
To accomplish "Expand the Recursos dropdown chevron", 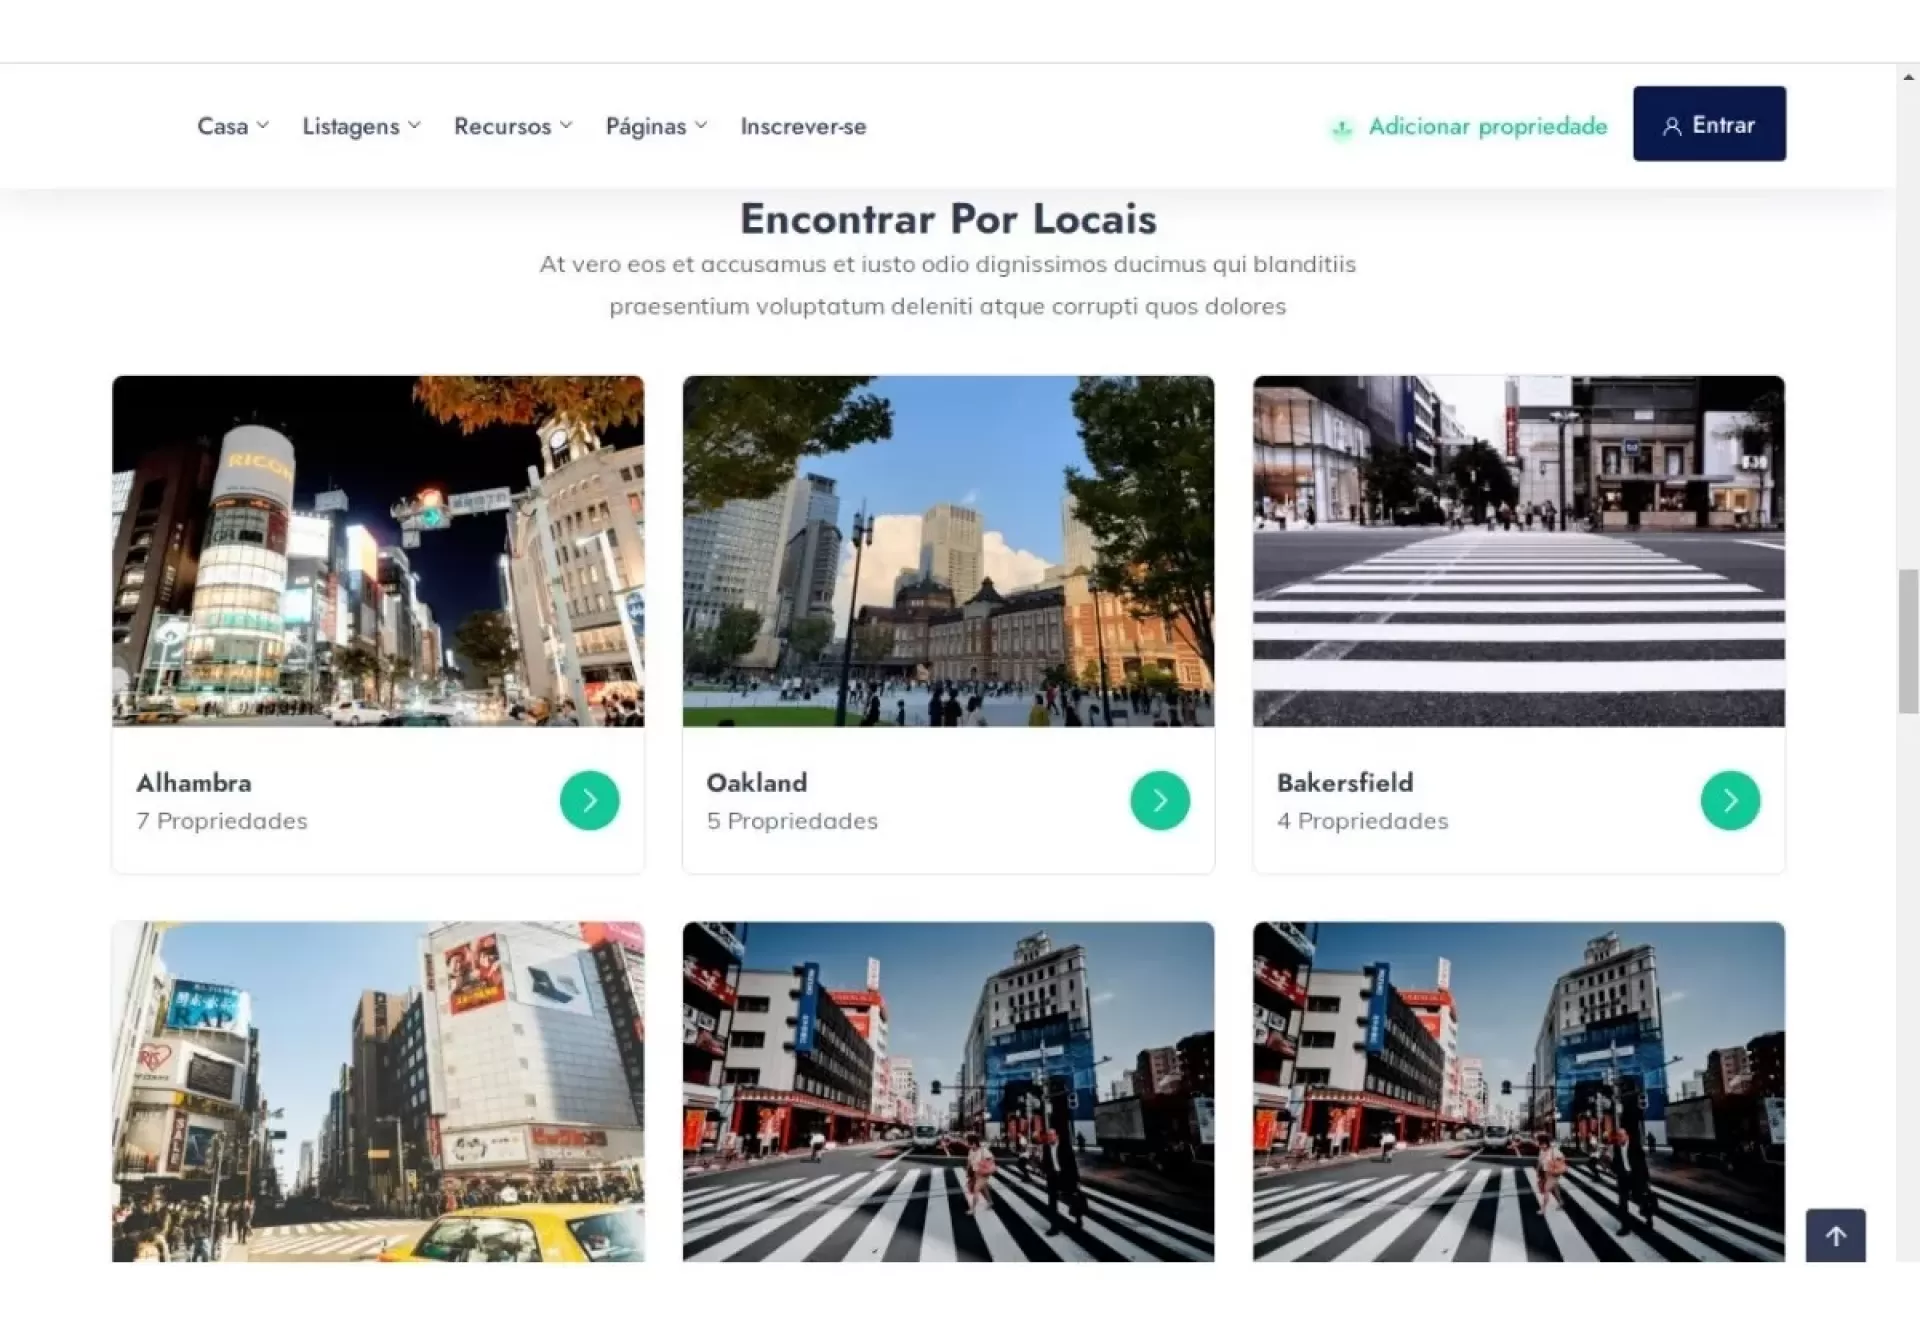I will tap(566, 125).
